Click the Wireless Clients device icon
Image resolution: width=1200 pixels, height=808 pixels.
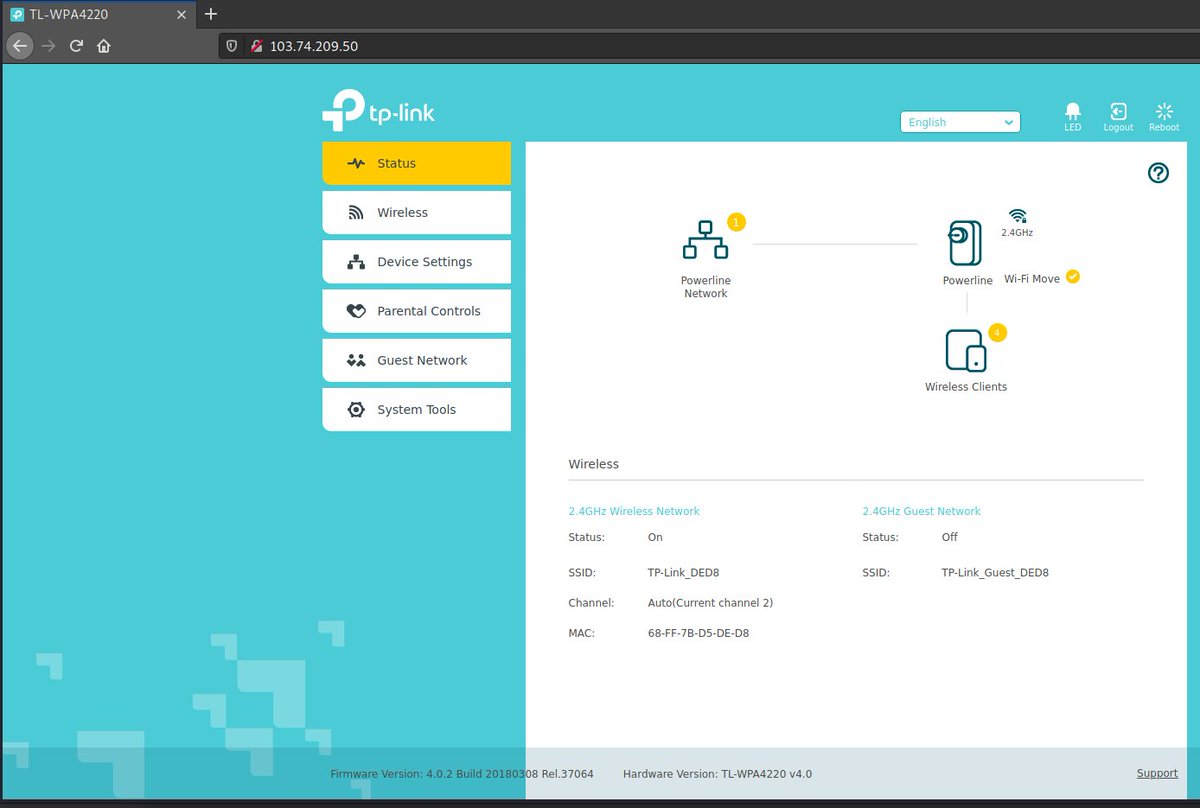[x=966, y=351]
